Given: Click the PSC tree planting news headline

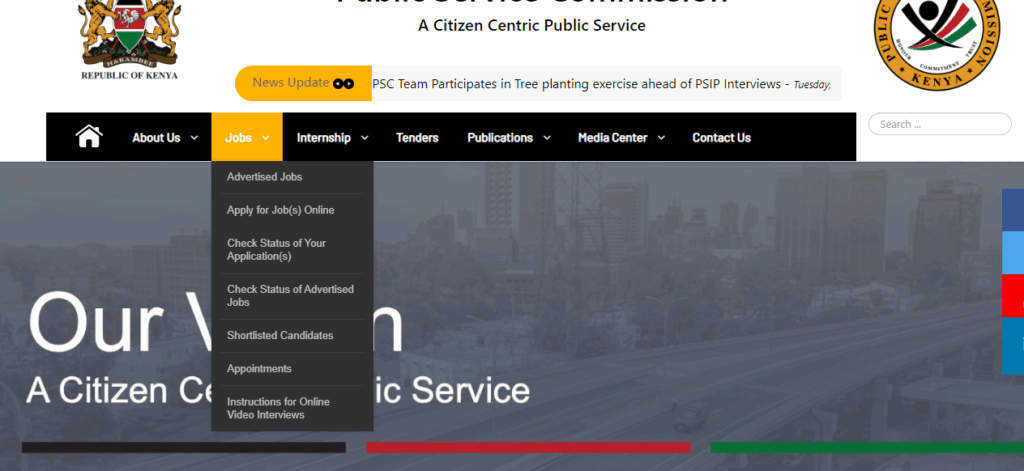Looking at the screenshot, I should click(x=577, y=84).
